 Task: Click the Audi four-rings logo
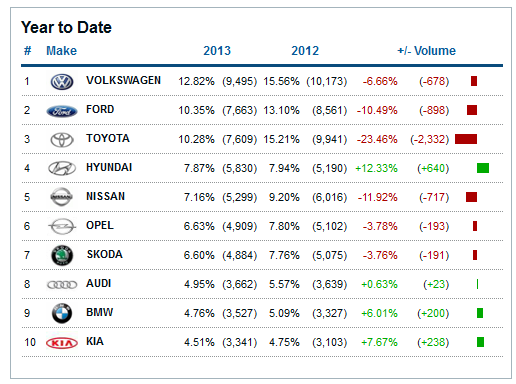(x=62, y=285)
